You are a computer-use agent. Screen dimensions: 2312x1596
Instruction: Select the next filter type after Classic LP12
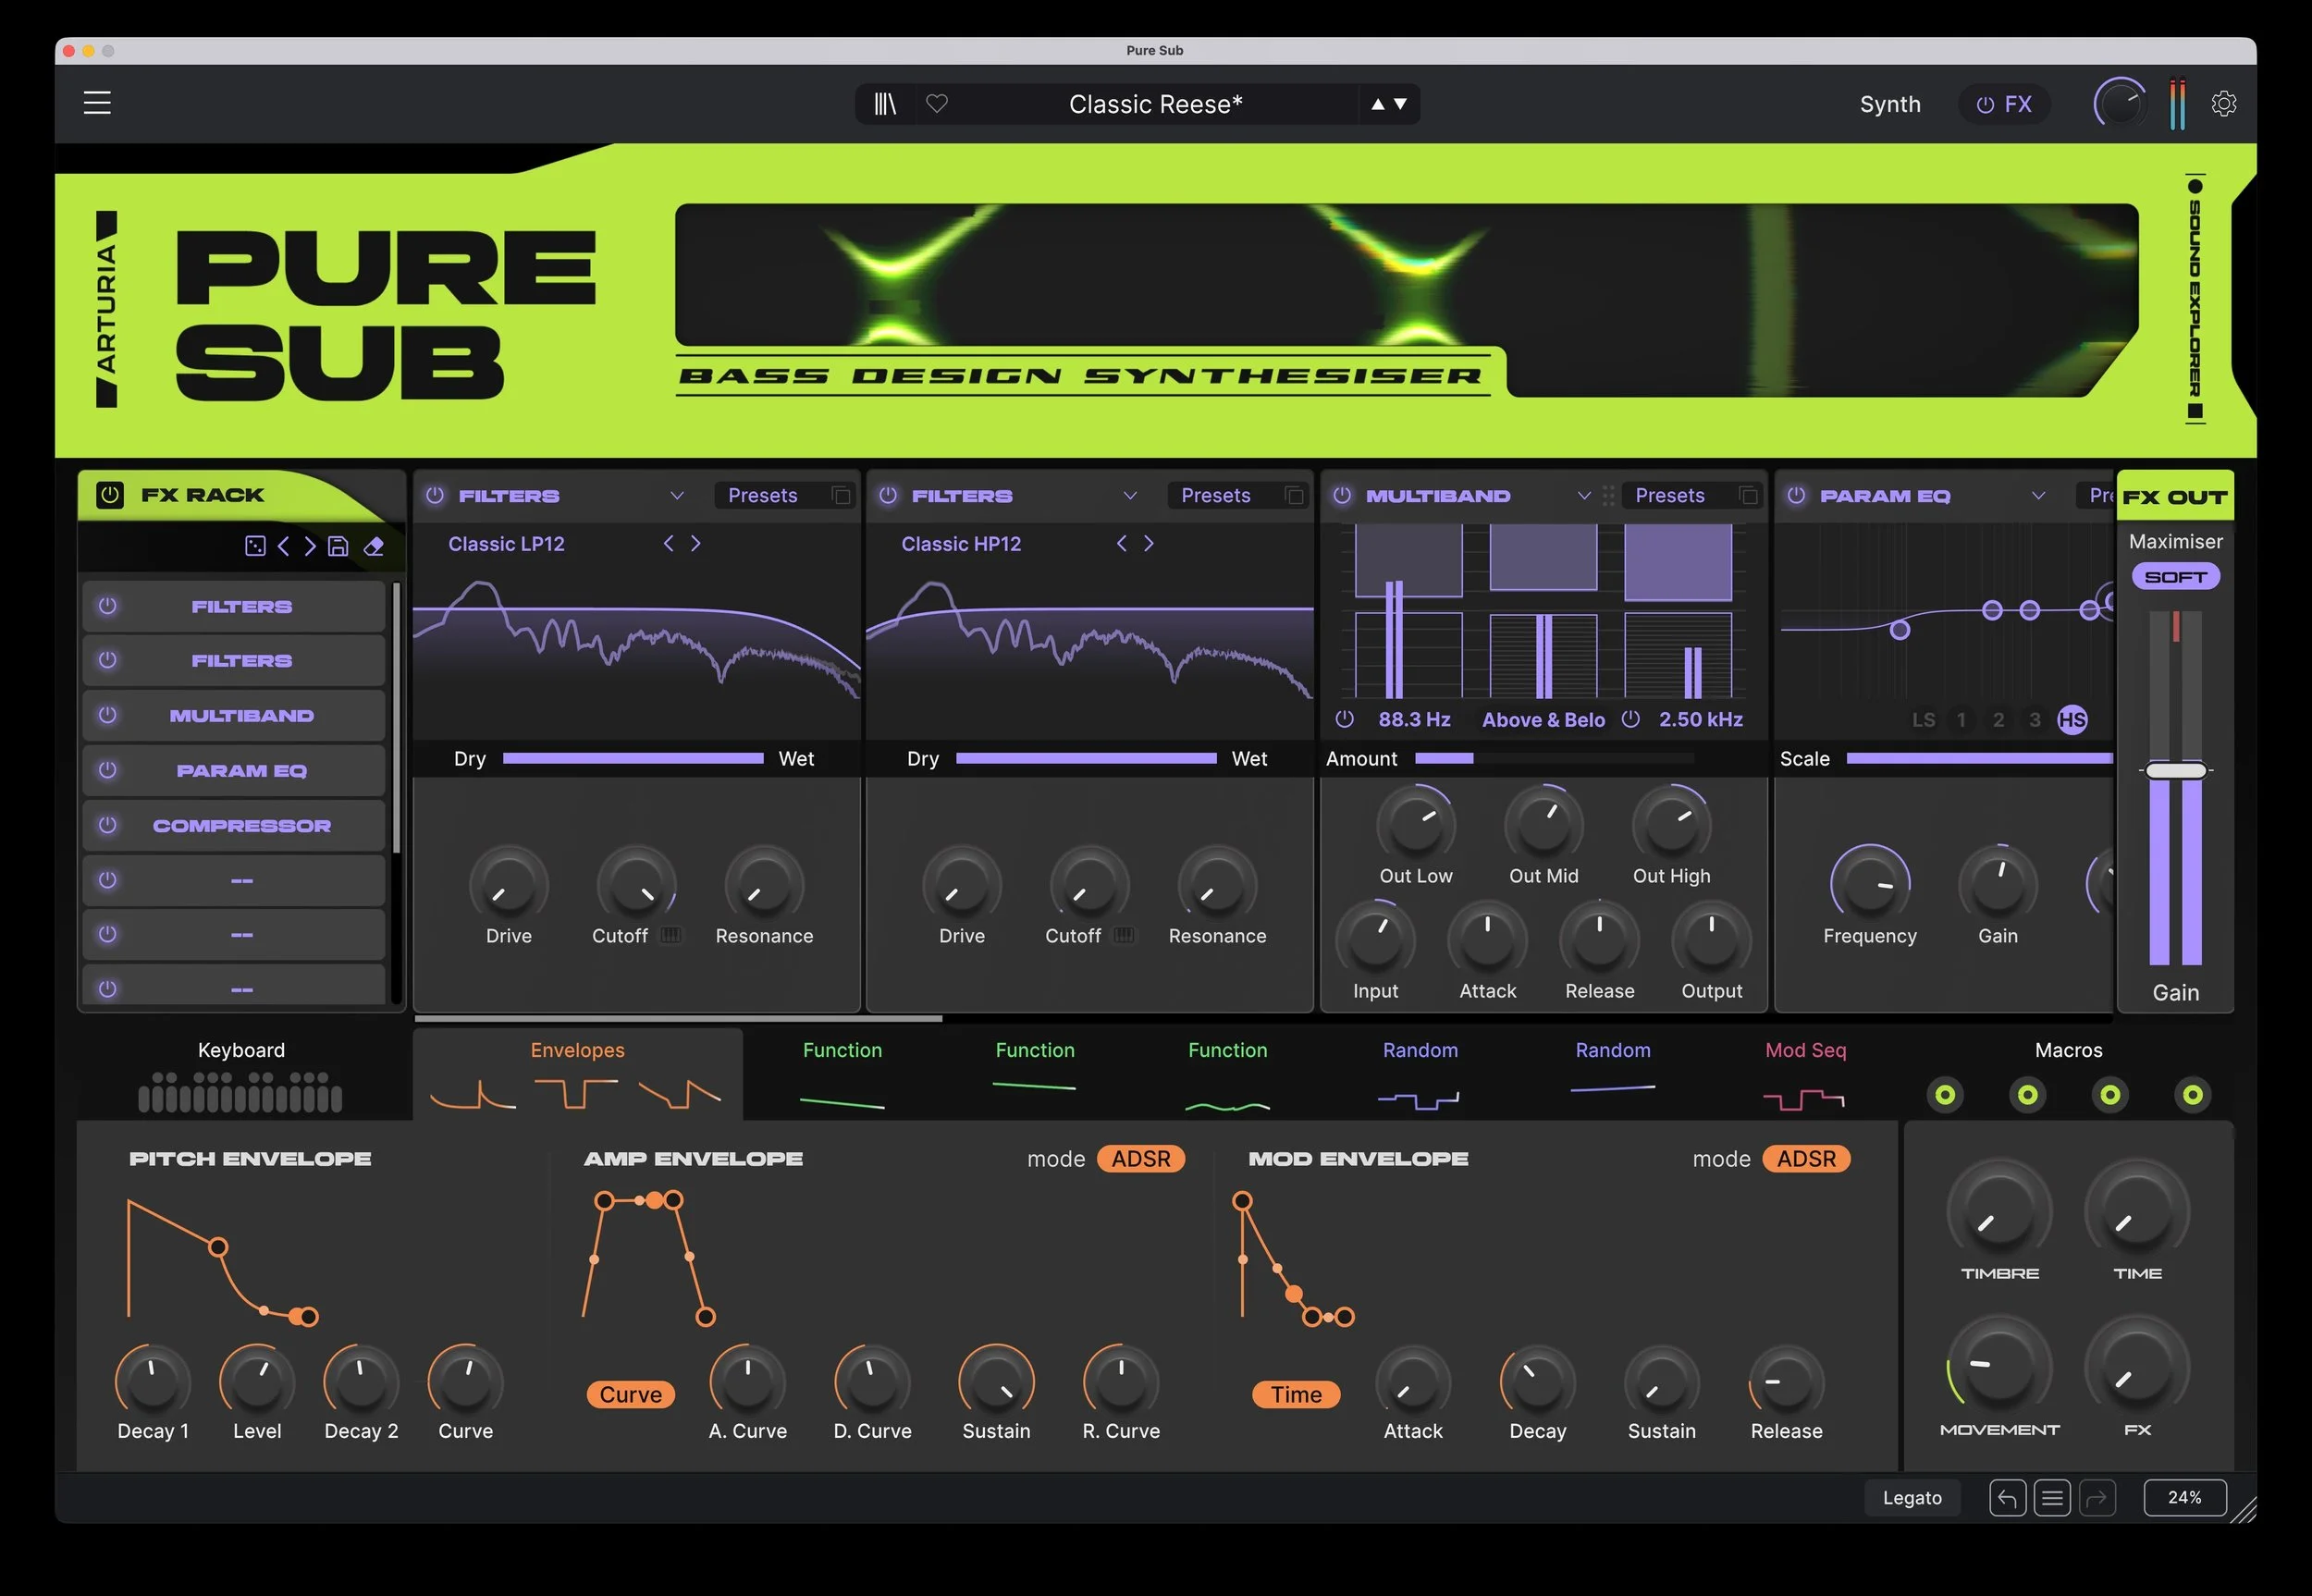point(696,543)
